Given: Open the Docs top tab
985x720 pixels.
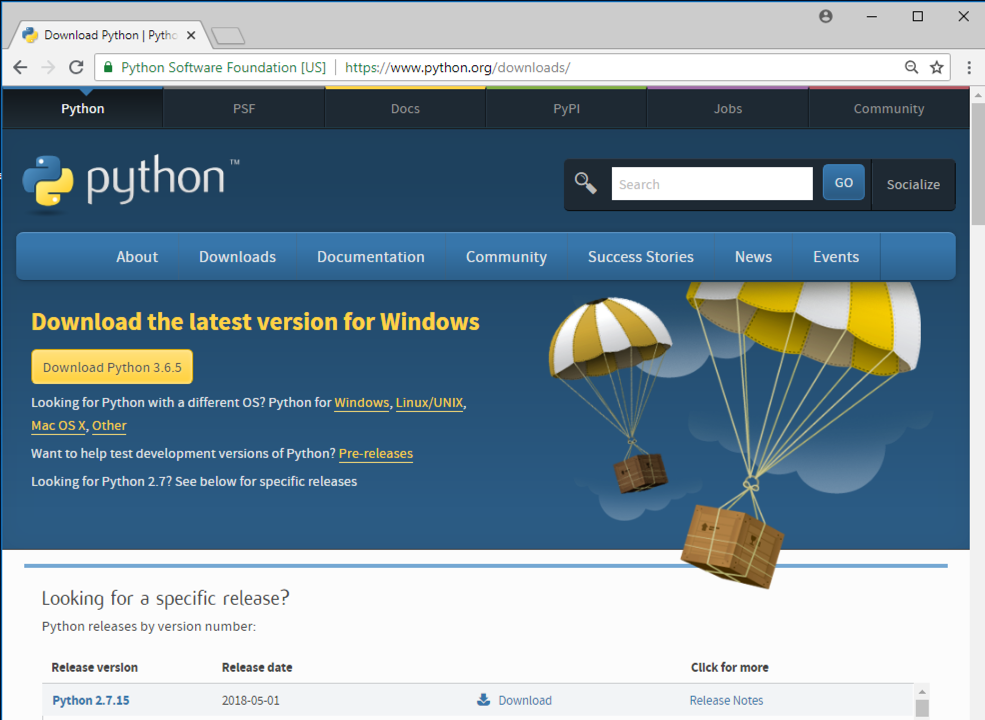Looking at the screenshot, I should tap(405, 109).
